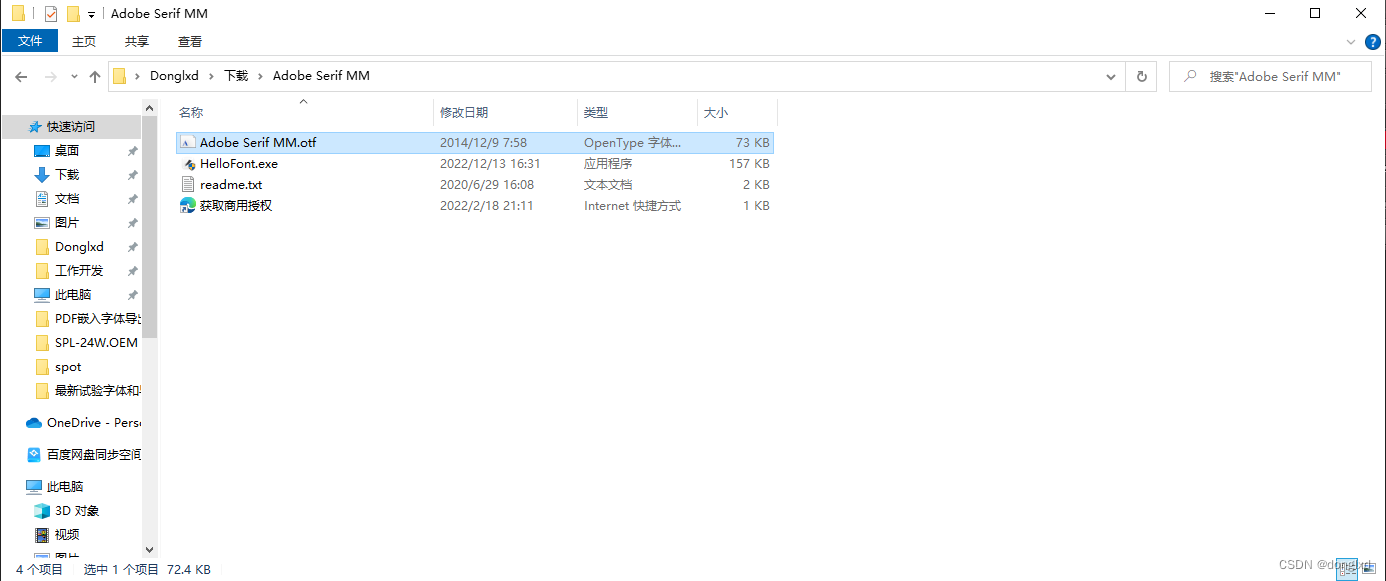Click the 桌面 desktop icon in sidebar
1386x581 pixels.
pyautogui.click(x=42, y=151)
